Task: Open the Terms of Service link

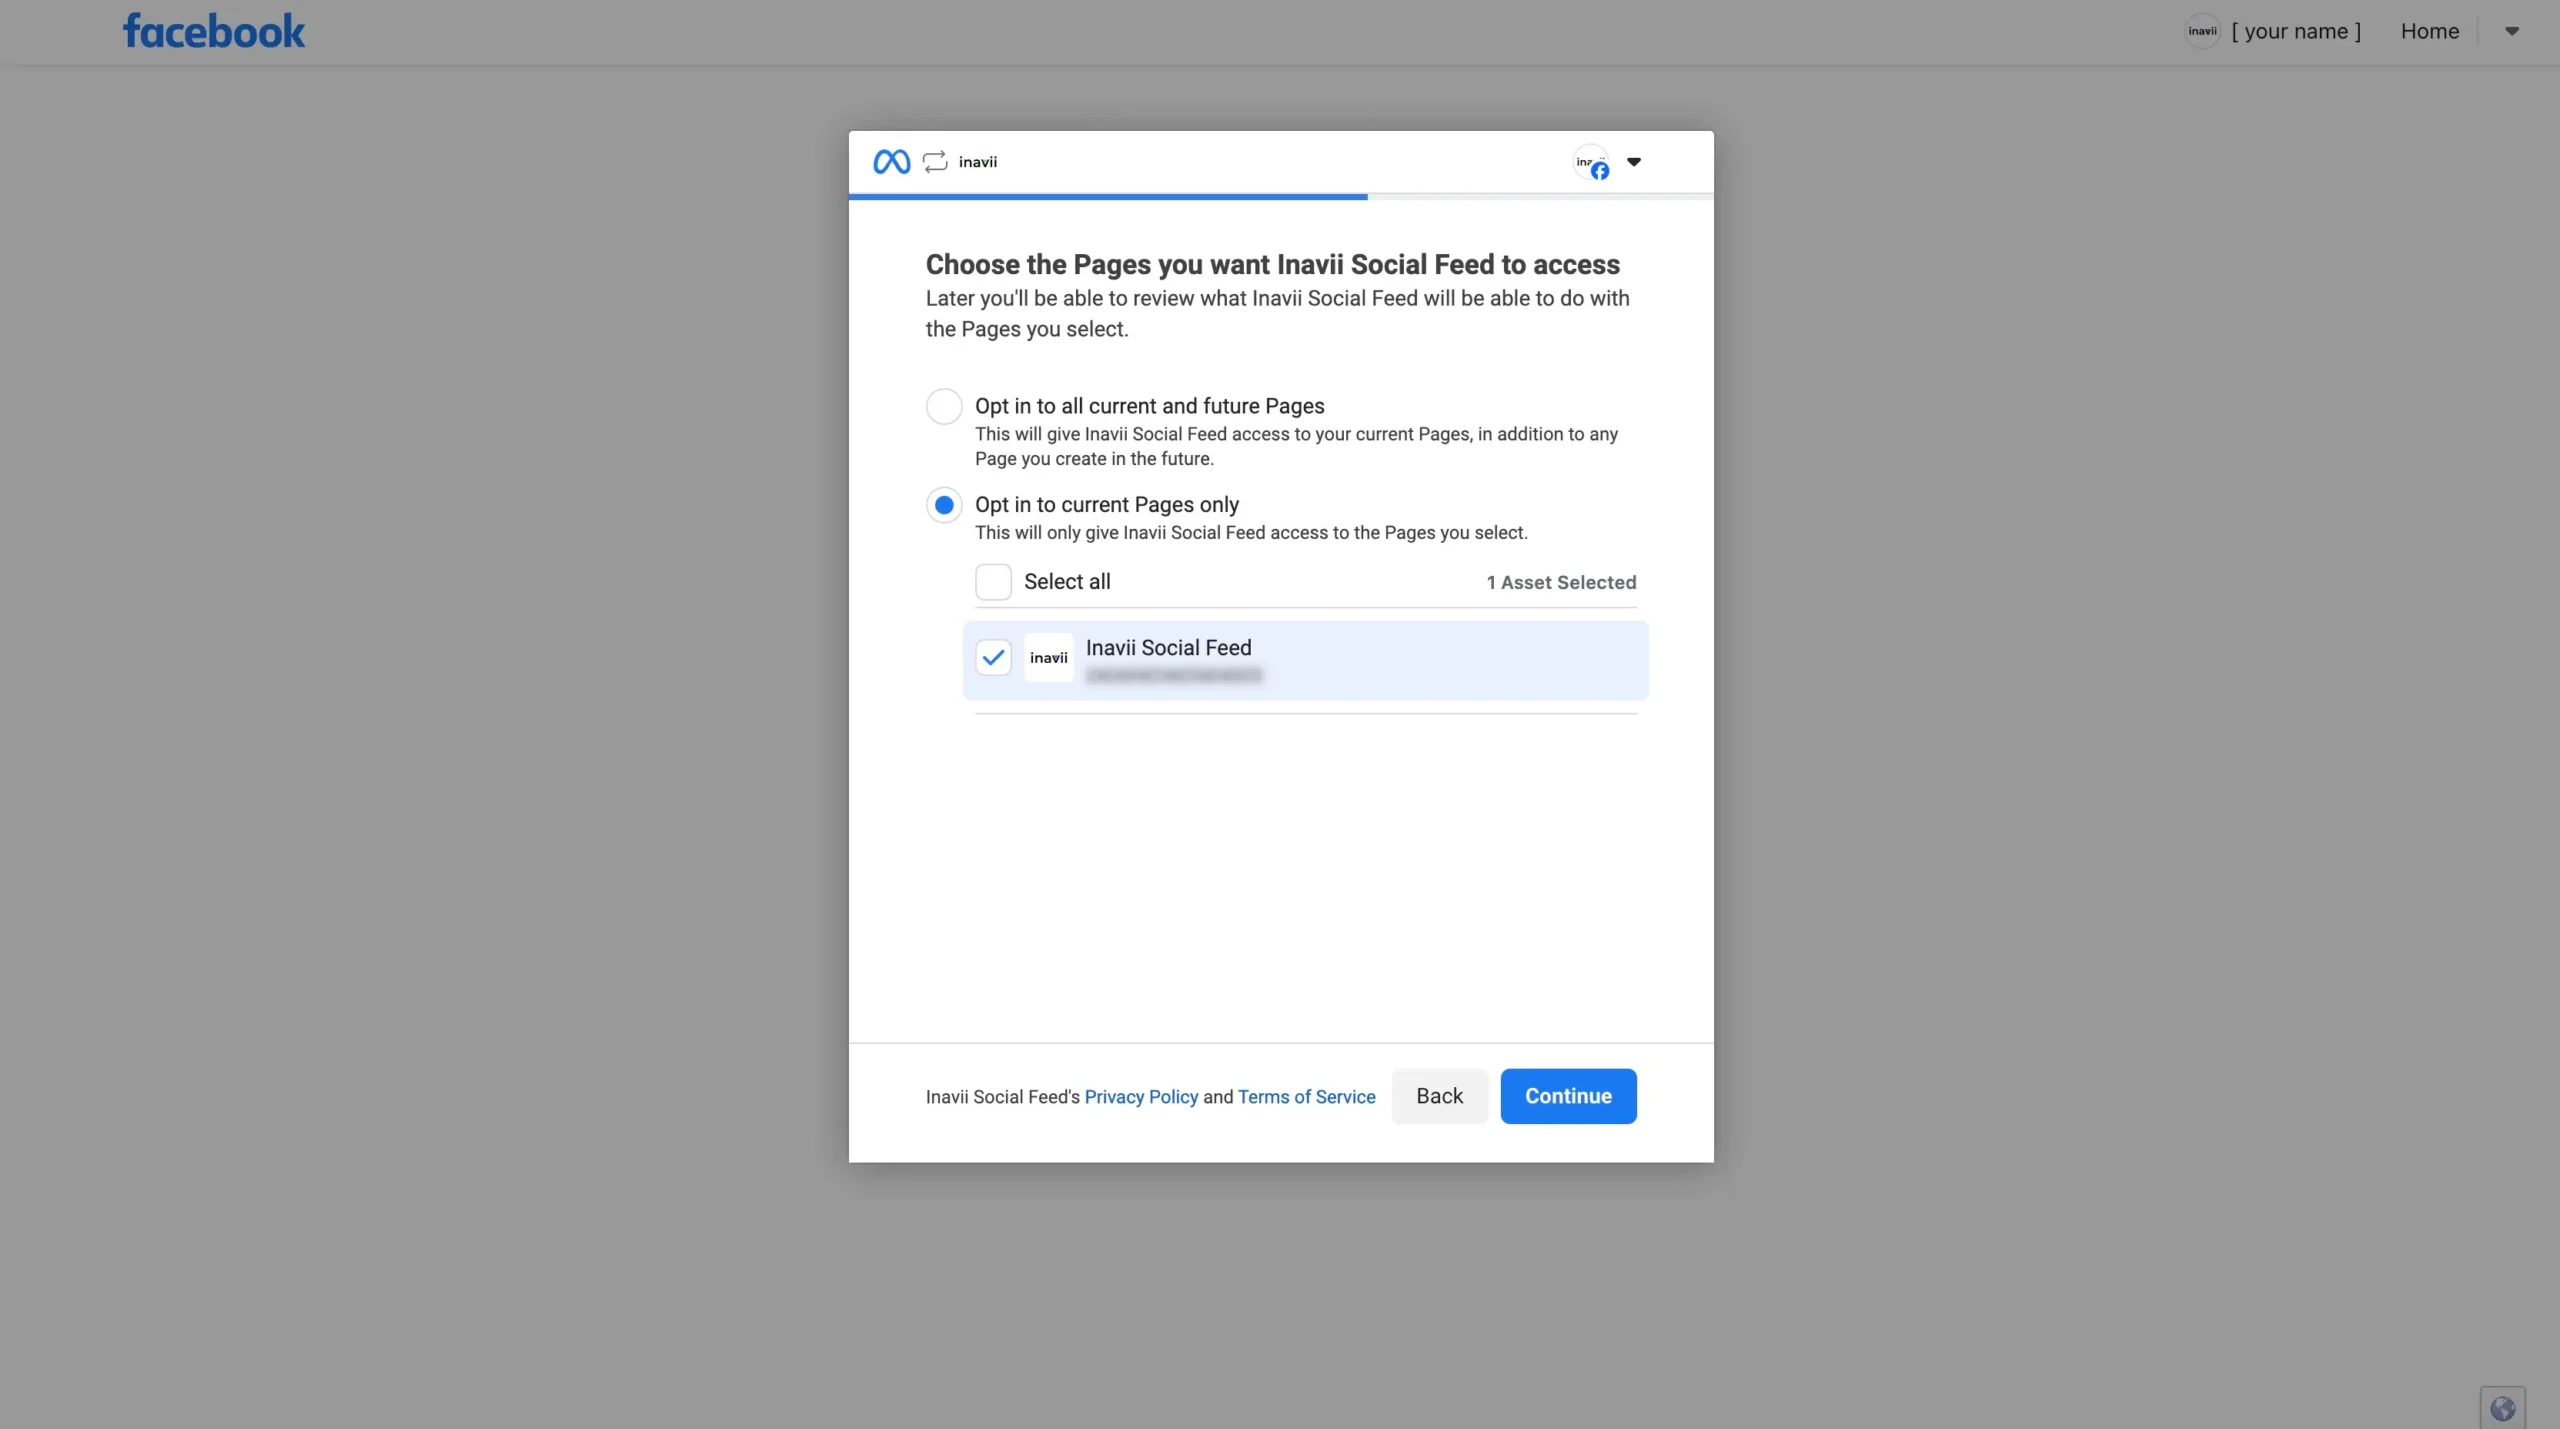Action: [1306, 1097]
